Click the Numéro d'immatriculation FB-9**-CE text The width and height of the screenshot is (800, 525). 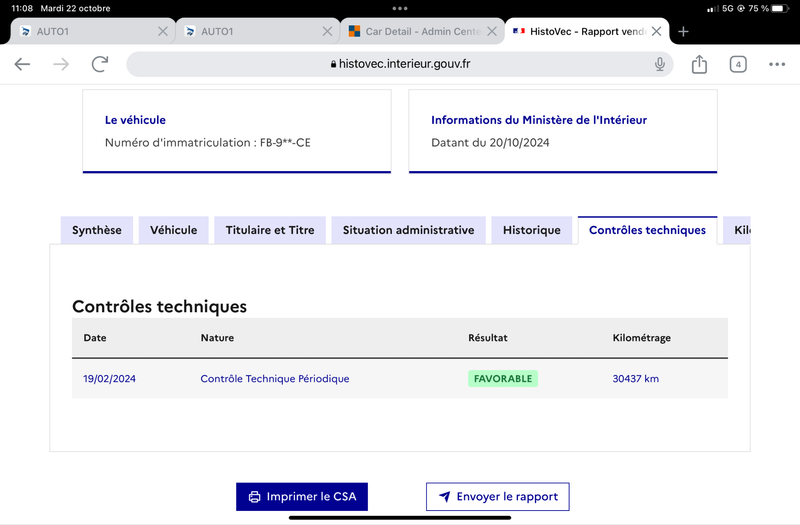click(208, 142)
